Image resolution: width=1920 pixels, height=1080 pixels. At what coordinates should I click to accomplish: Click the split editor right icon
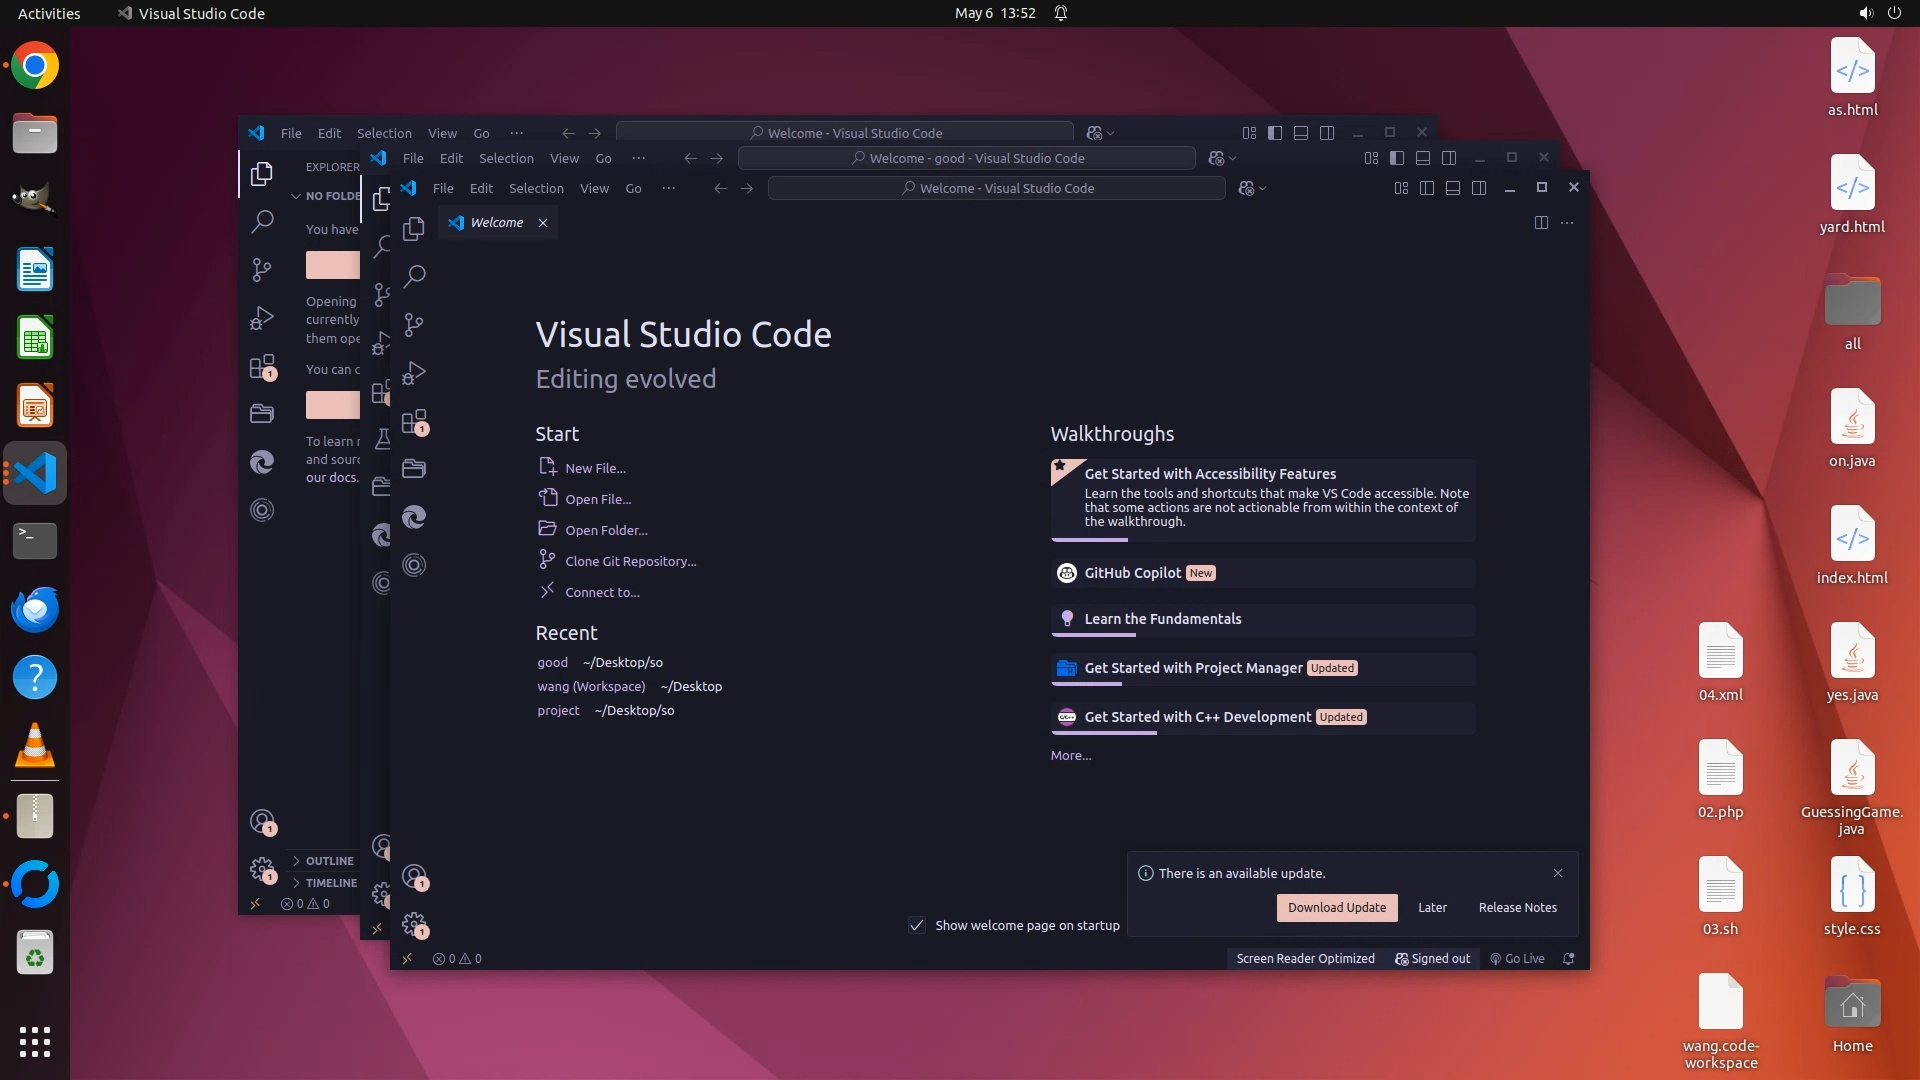click(1541, 223)
